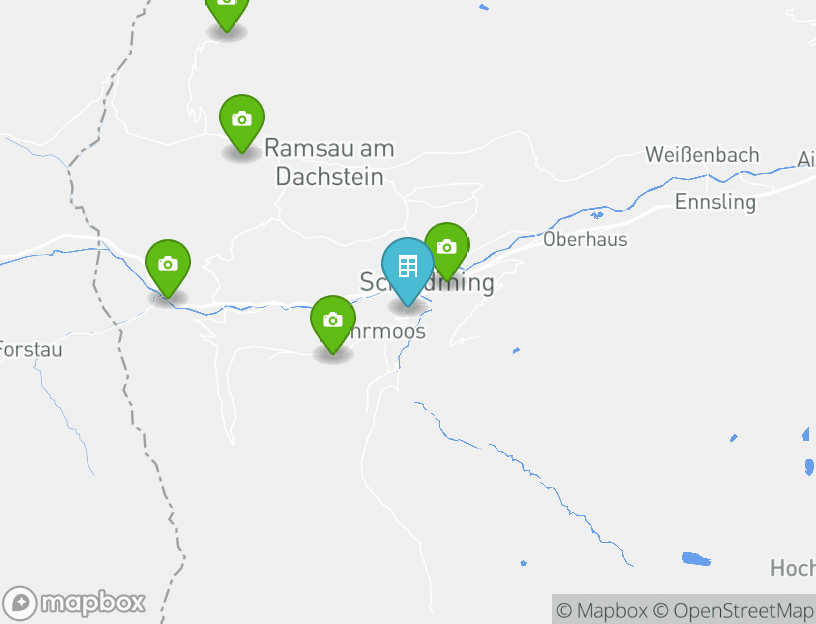Open the cut-off camera pin at top edge
Image resolution: width=816 pixels, height=624 pixels.
[x=227, y=13]
